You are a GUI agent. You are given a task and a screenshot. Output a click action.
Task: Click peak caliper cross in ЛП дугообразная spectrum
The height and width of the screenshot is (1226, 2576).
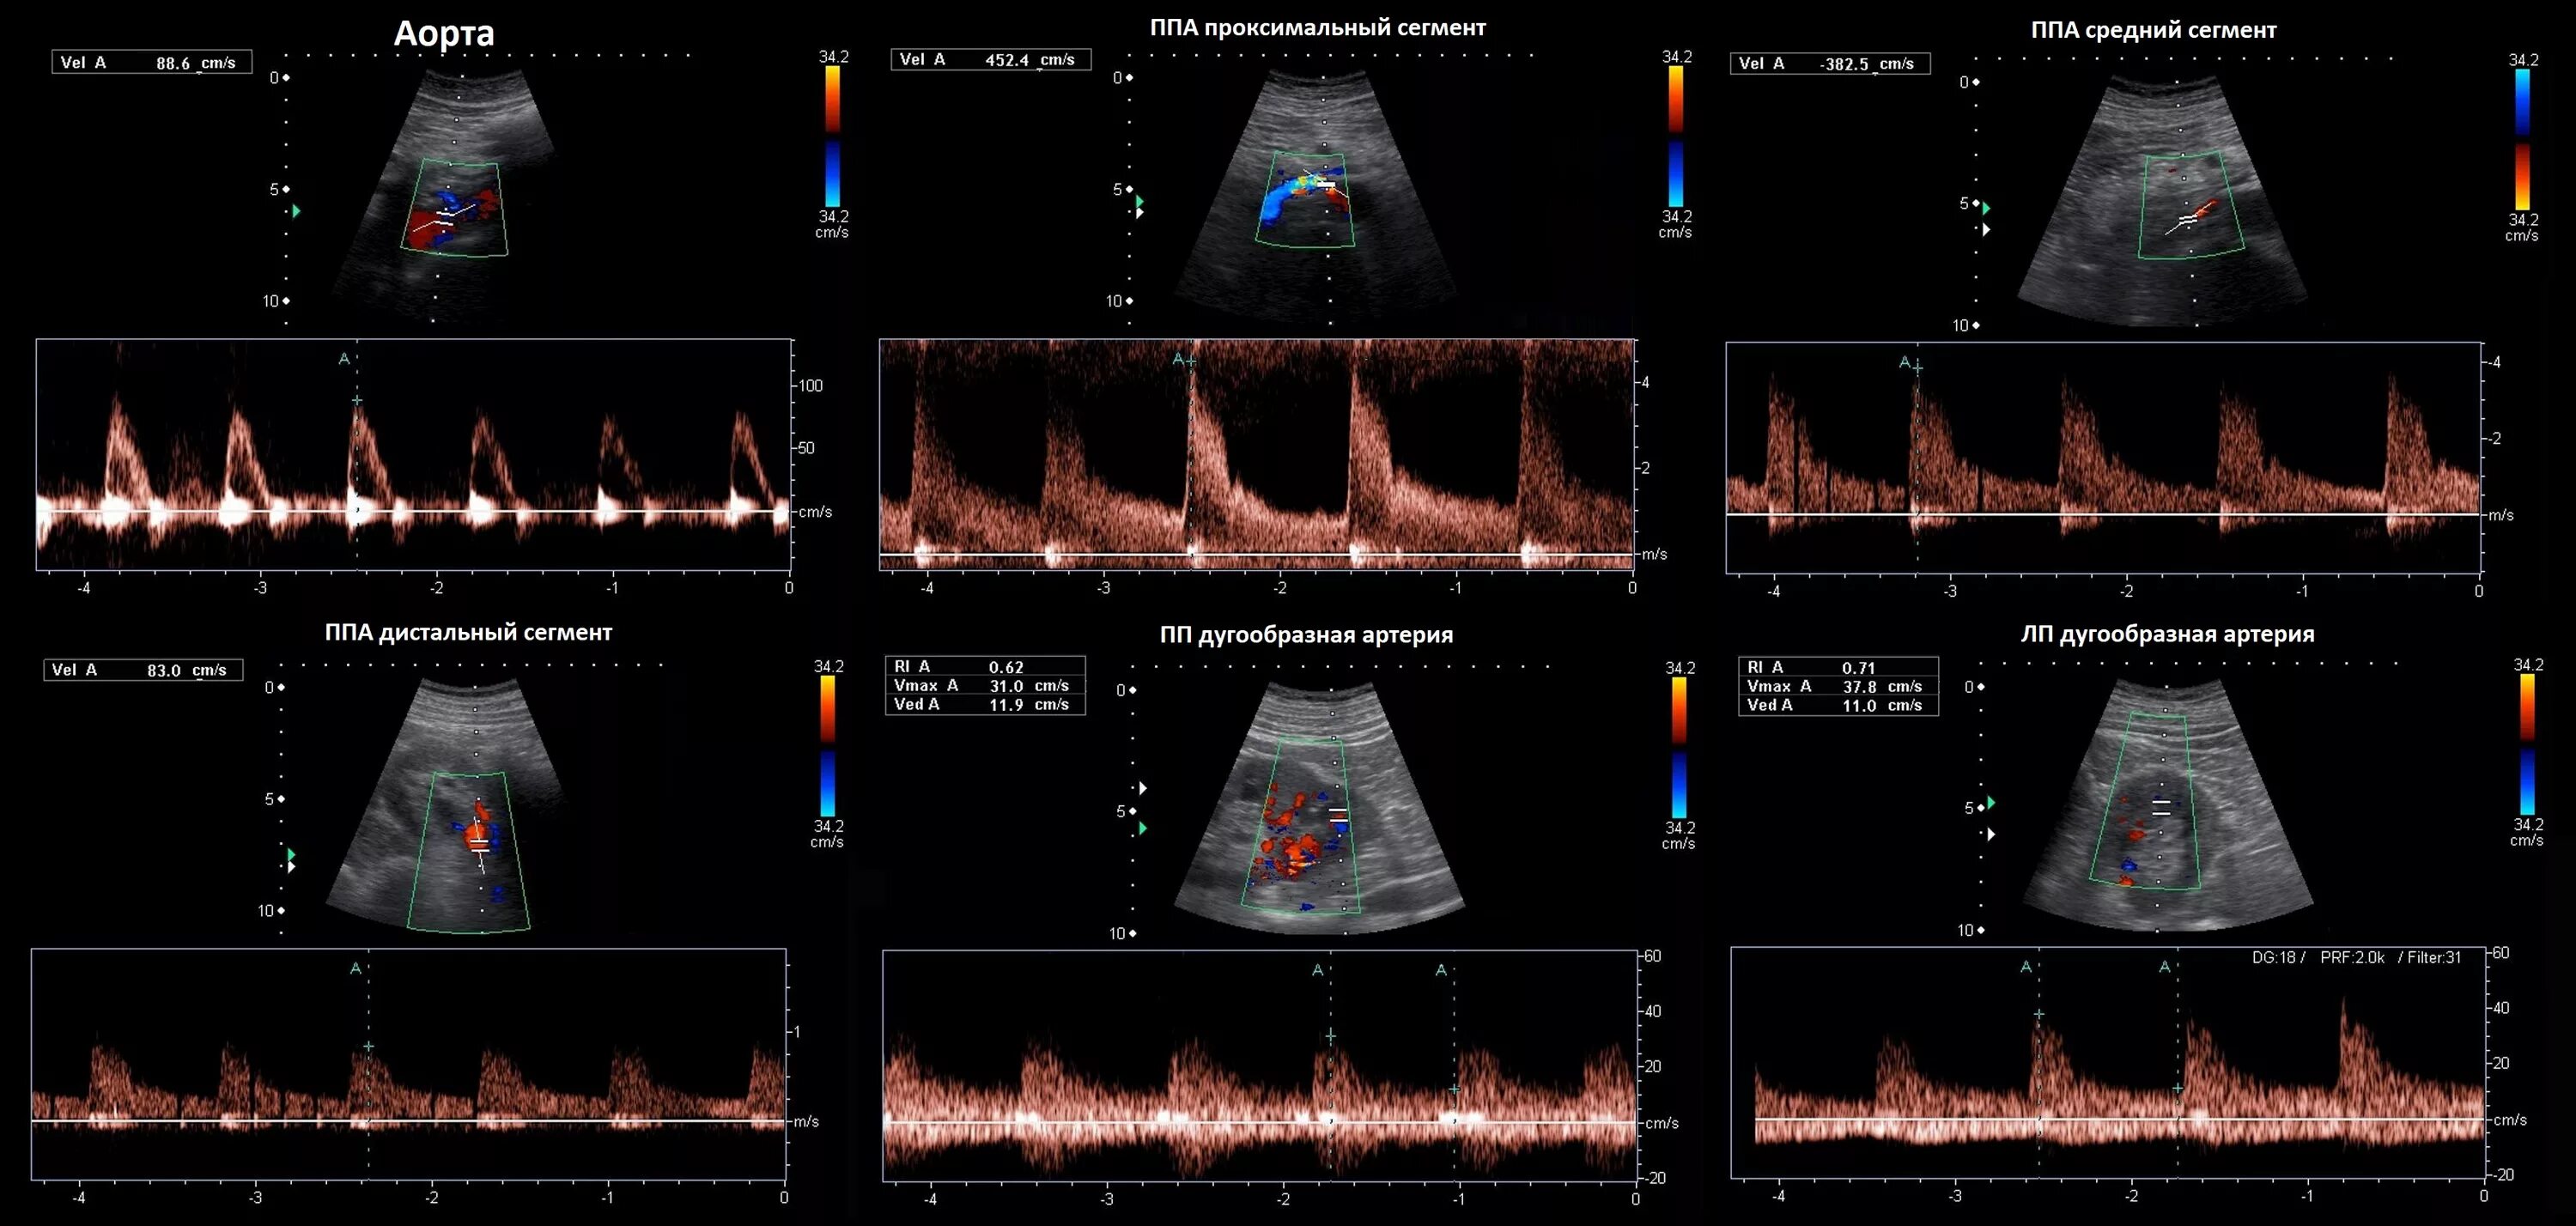(x=2039, y=1014)
